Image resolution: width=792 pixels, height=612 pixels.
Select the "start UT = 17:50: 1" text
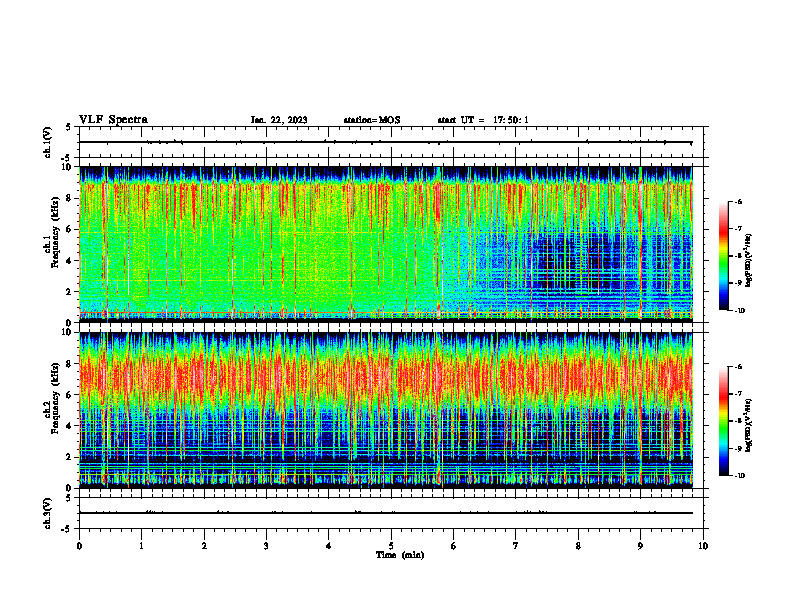tap(483, 120)
